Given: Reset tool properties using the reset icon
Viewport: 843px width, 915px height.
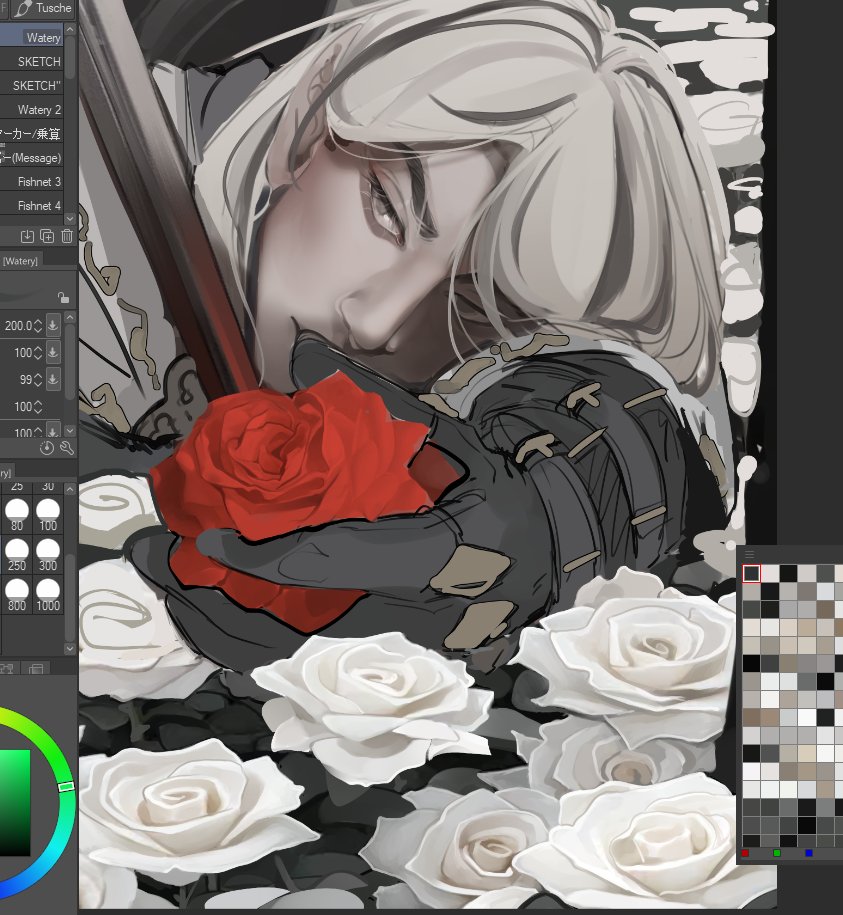Looking at the screenshot, I should (45, 448).
